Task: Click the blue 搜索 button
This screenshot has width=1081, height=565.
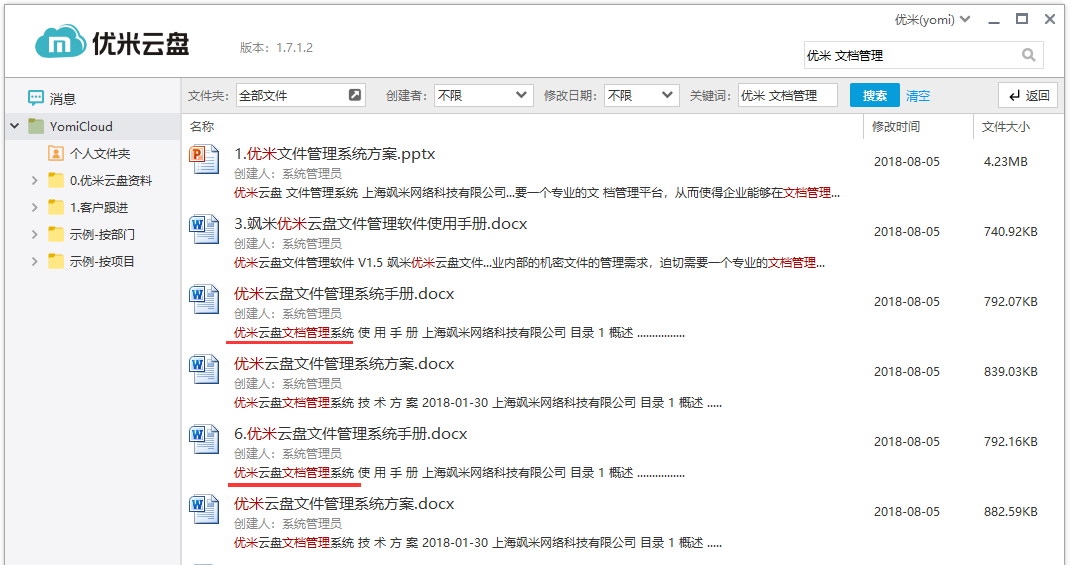Action: [x=874, y=95]
